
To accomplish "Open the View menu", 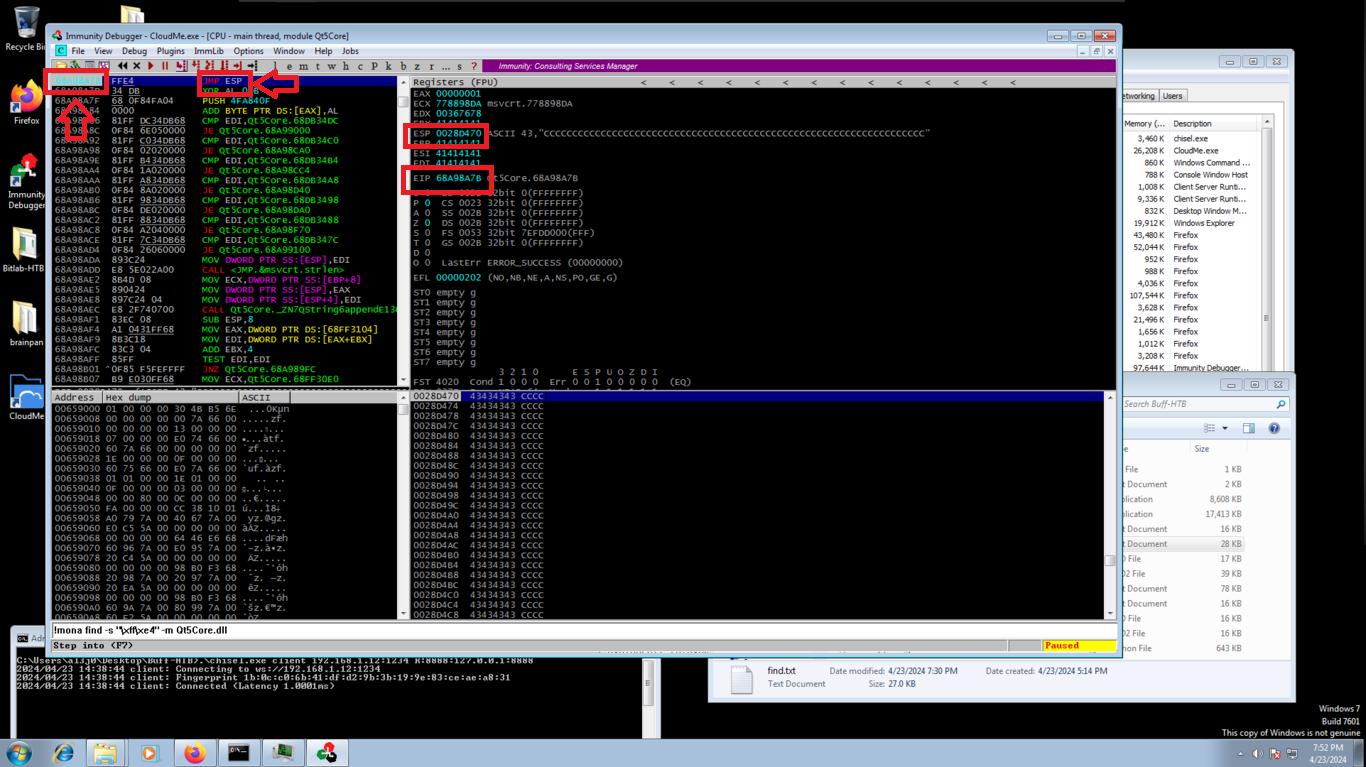I will 103,51.
